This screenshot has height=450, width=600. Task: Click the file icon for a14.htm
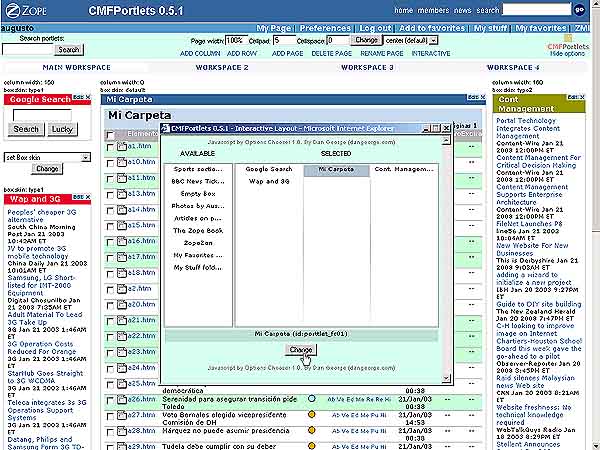tap(122, 210)
